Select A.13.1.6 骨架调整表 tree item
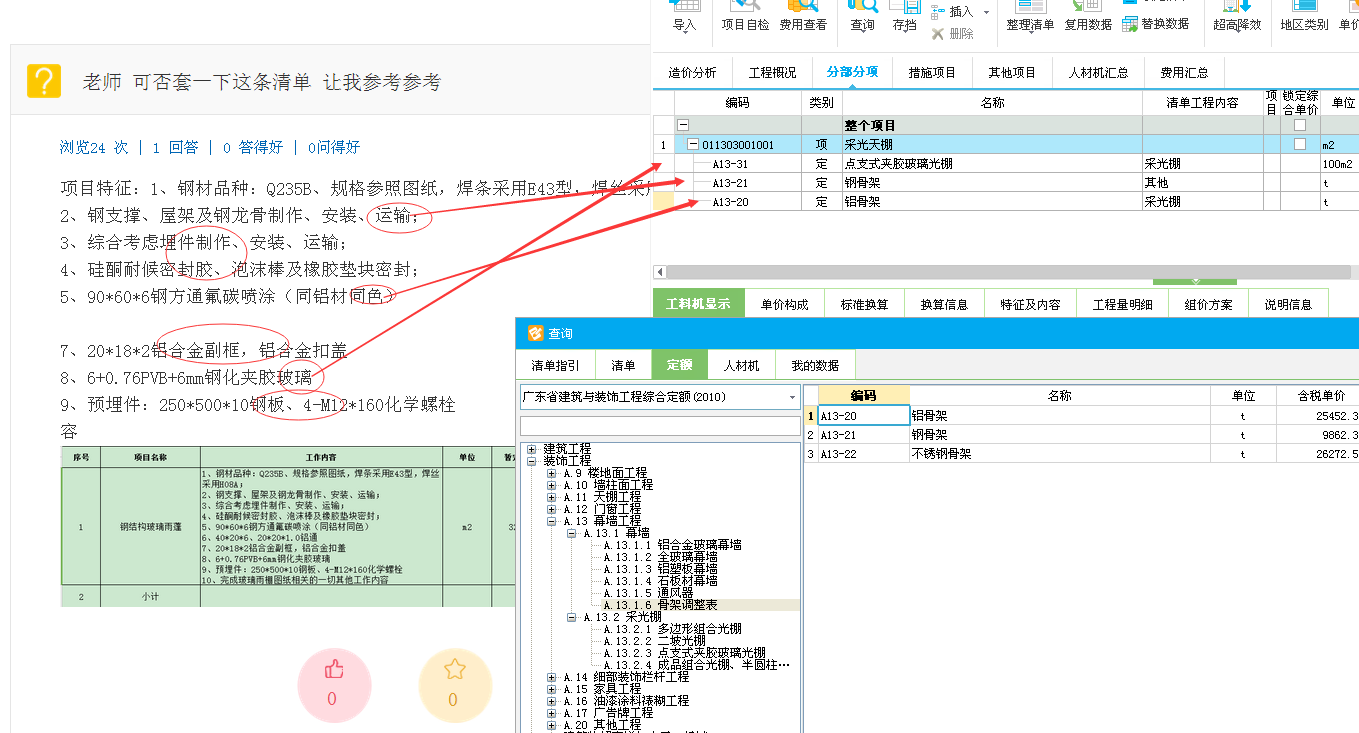This screenshot has width=1359, height=733. [x=660, y=605]
